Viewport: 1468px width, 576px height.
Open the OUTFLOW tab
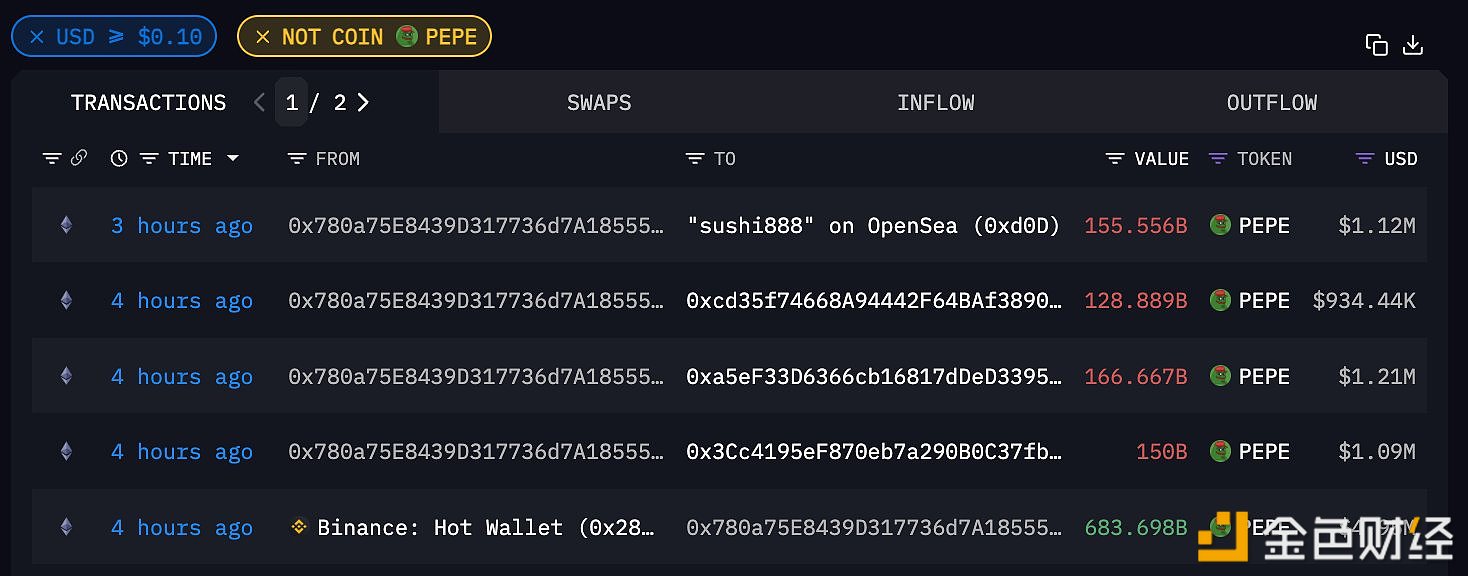point(1271,102)
